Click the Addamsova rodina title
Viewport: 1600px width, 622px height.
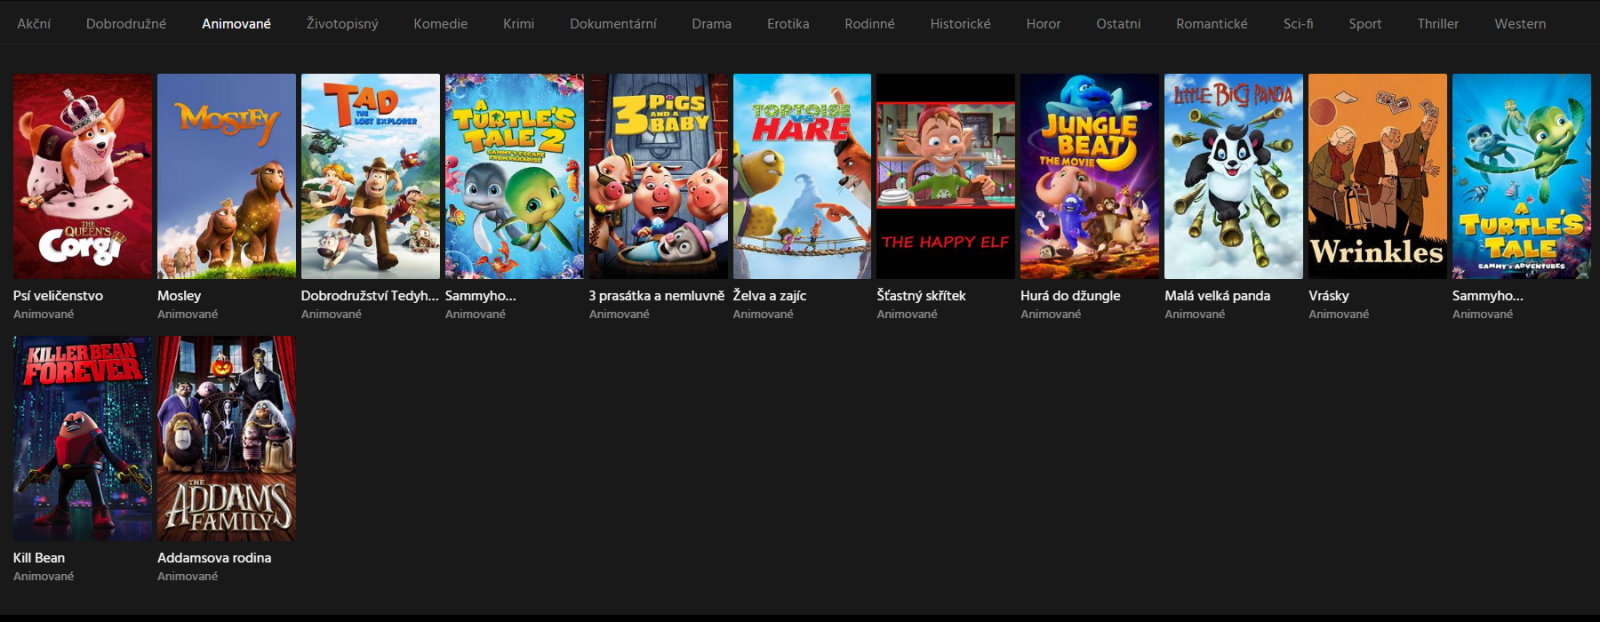coord(214,558)
